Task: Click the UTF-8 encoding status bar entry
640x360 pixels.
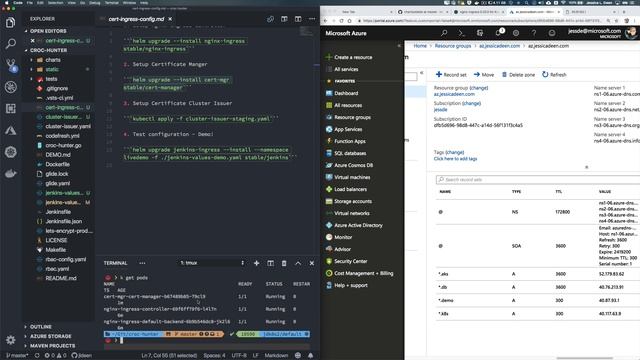Action: tap(239, 356)
